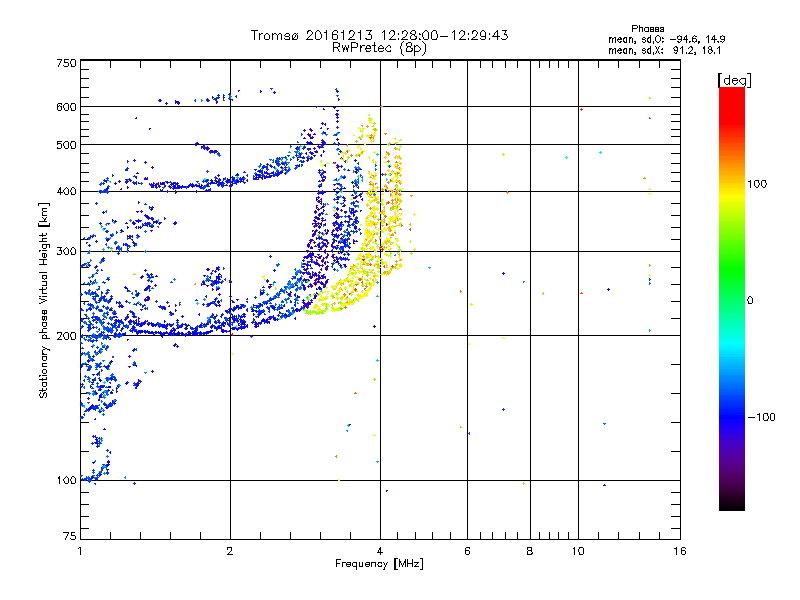Click the colorbar label '100'
800x600 pixels.
tap(757, 184)
